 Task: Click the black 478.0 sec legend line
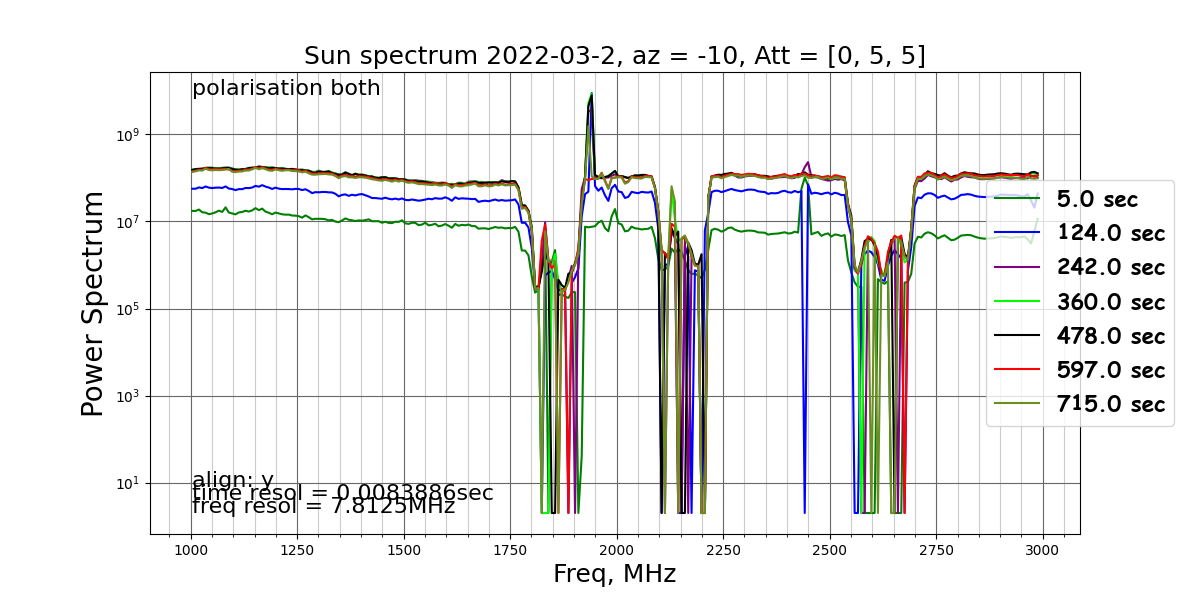click(1018, 335)
